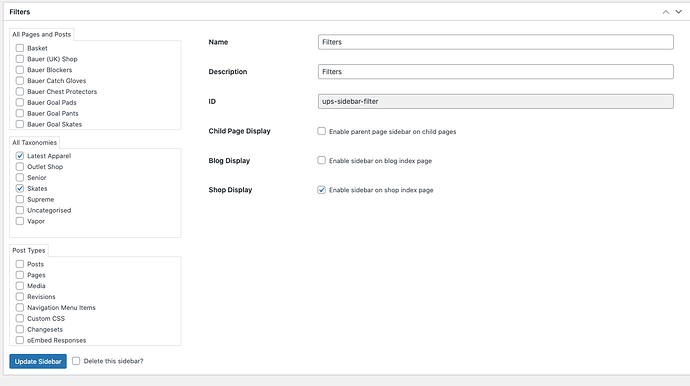Check the Outlet Shop taxonomy
690x386 pixels.
point(20,167)
